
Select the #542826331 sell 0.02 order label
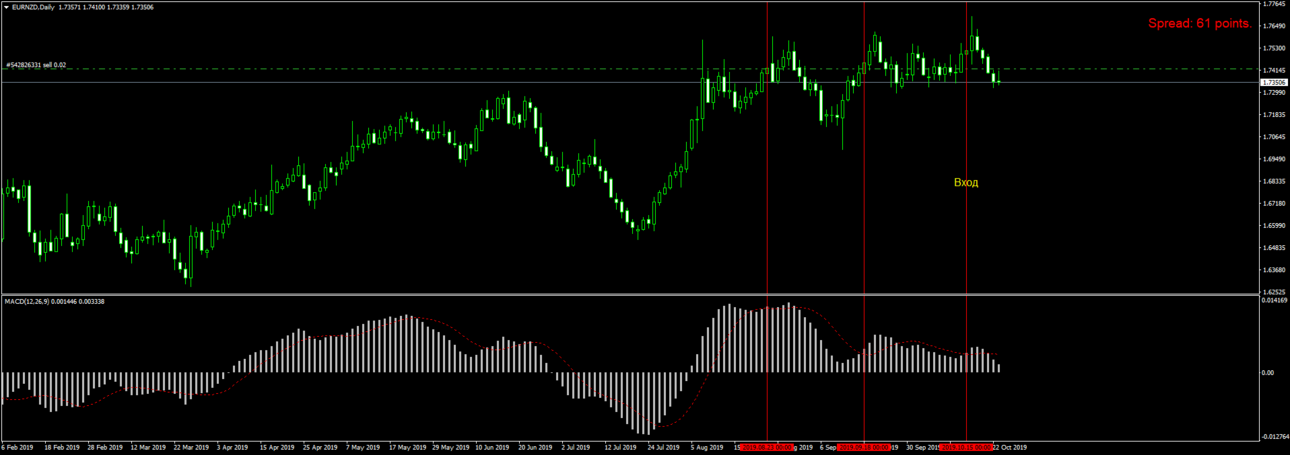35,65
